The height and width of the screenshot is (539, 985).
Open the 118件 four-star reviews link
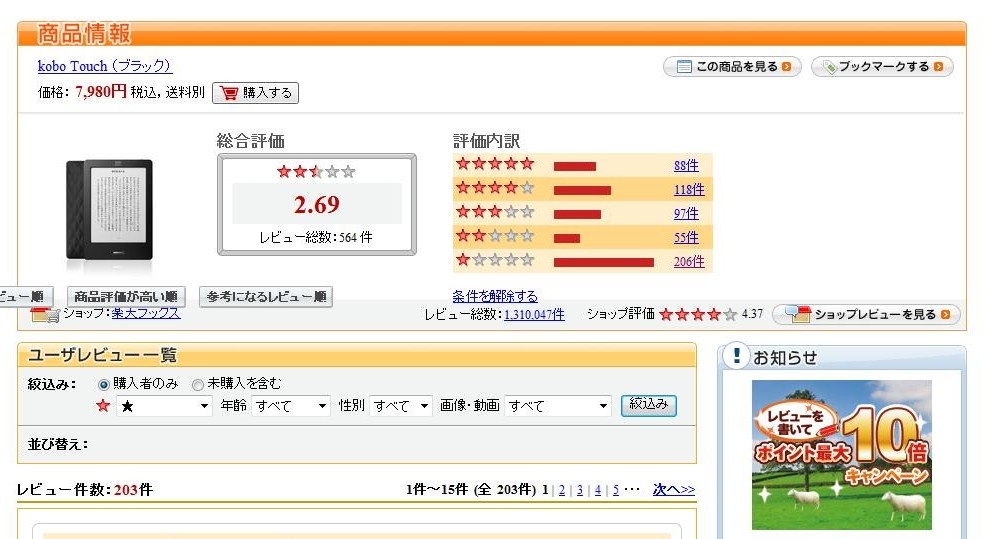pos(688,190)
